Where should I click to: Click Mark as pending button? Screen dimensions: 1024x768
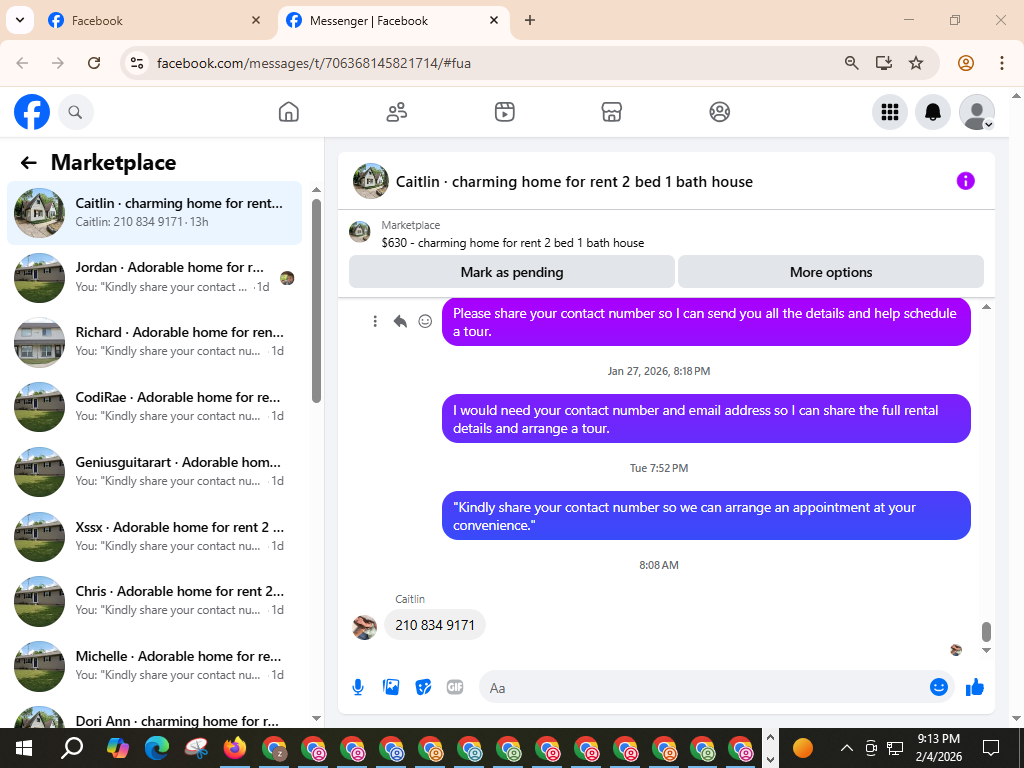(x=511, y=272)
